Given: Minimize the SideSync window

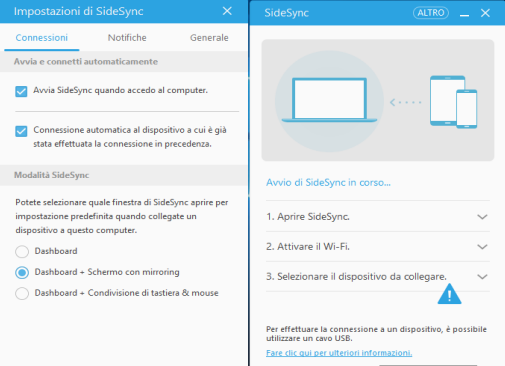Looking at the screenshot, I should tap(464, 13).
